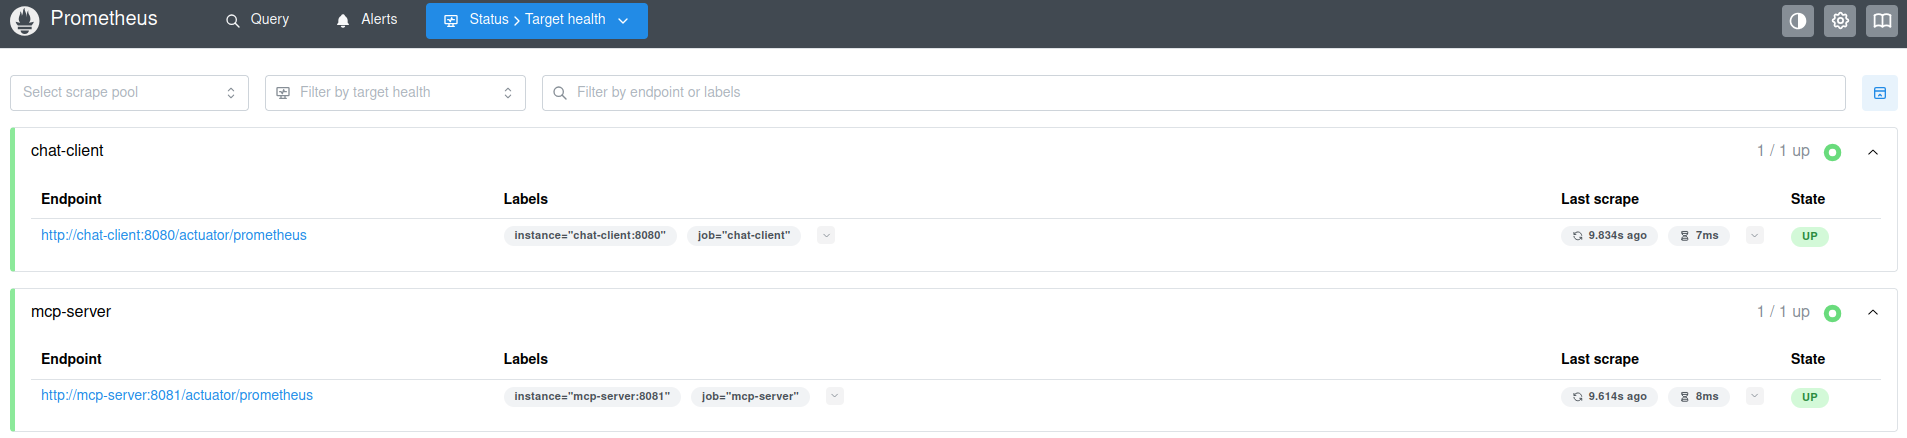
Task: Open the settings gear icon
Action: (x=1839, y=21)
